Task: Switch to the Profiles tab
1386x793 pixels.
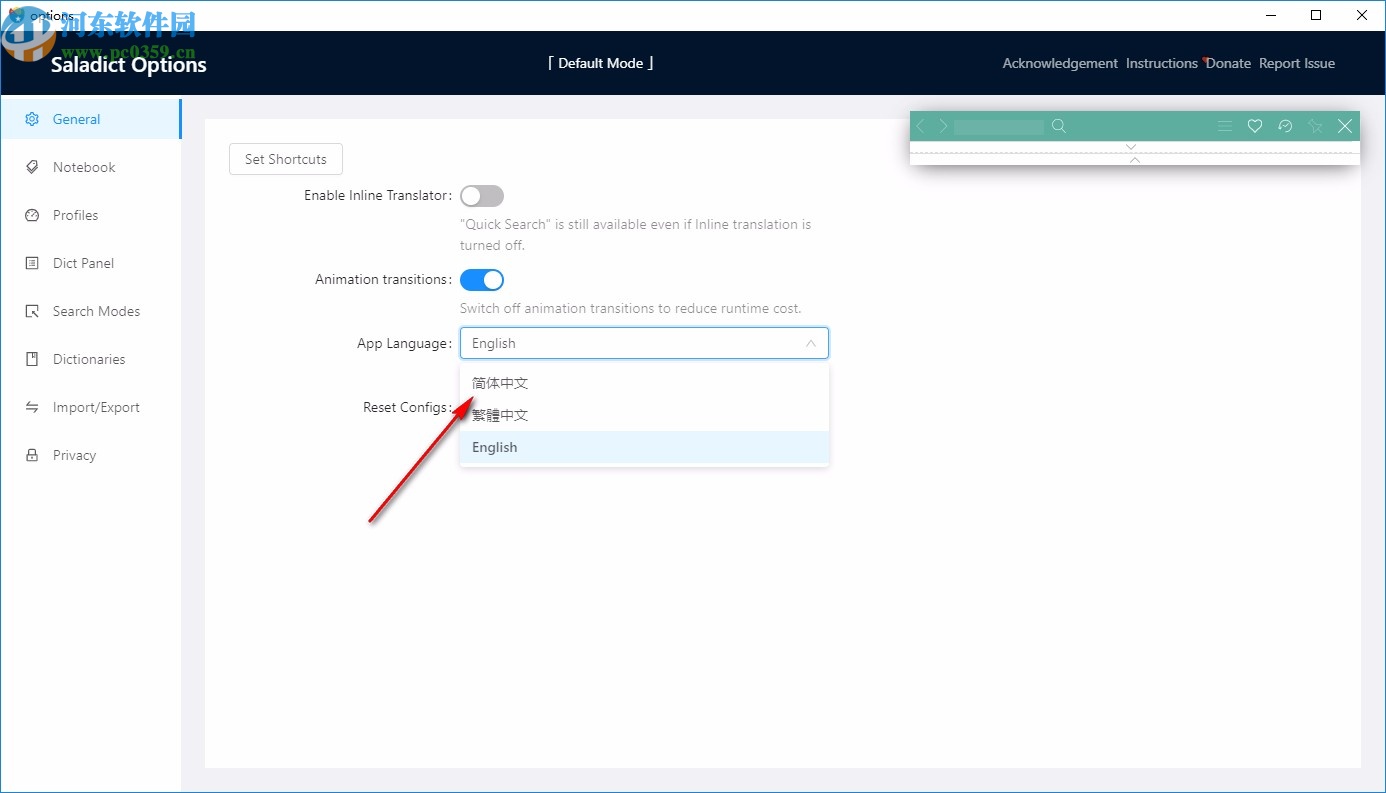Action: click(90, 215)
